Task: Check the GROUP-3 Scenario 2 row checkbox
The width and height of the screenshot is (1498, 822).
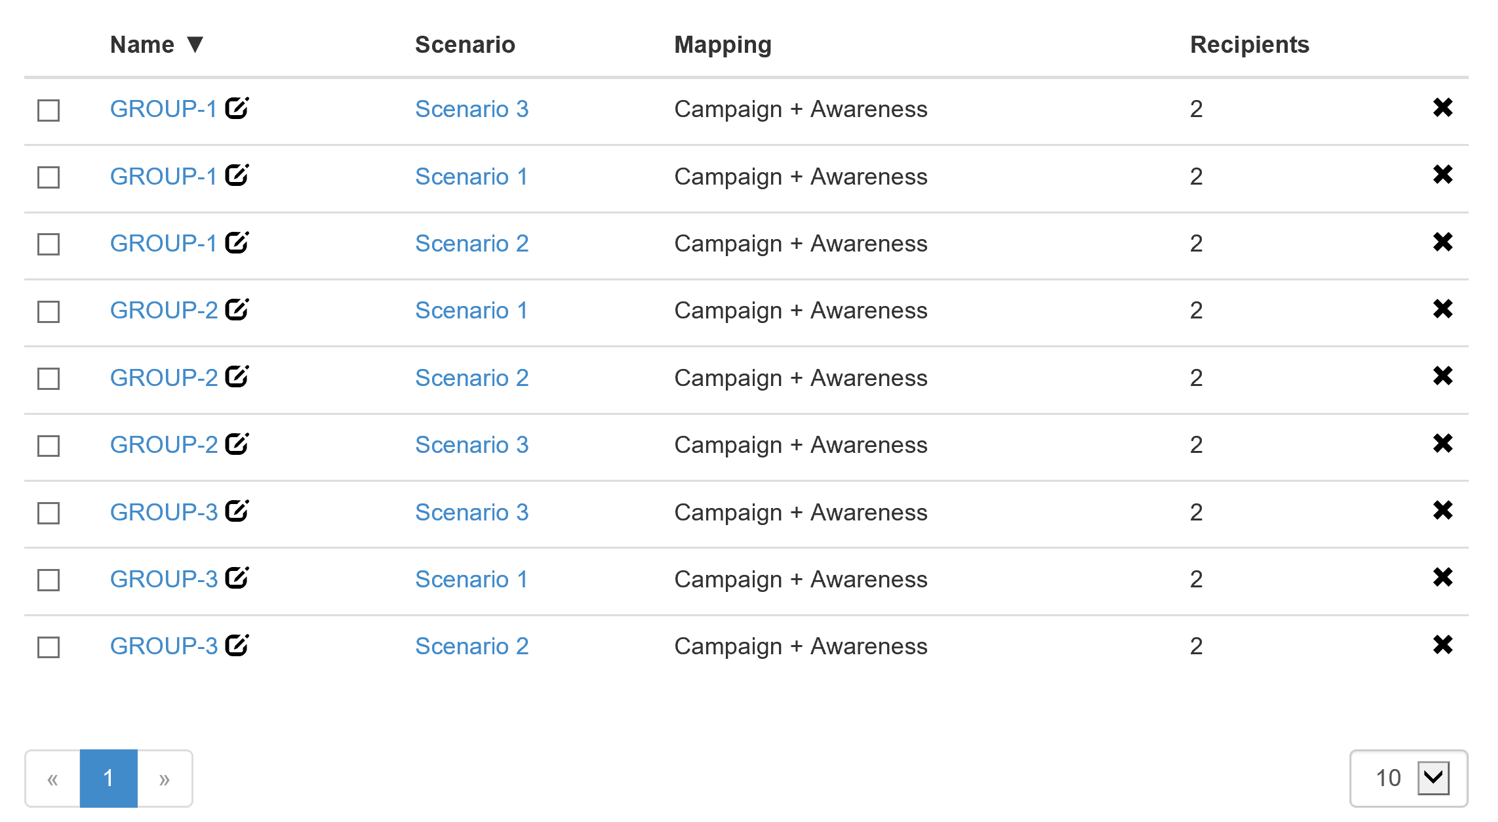Action: [x=49, y=647]
